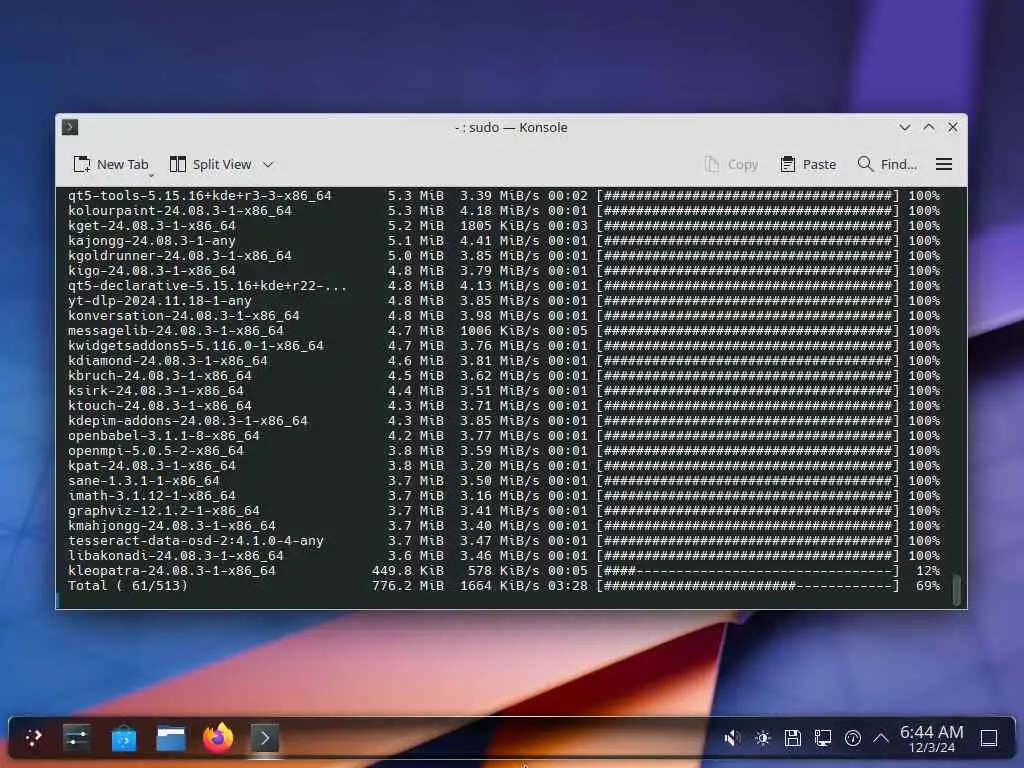Click the kget-24.08.3-1-x86_64 package text

pyautogui.click(x=152, y=225)
